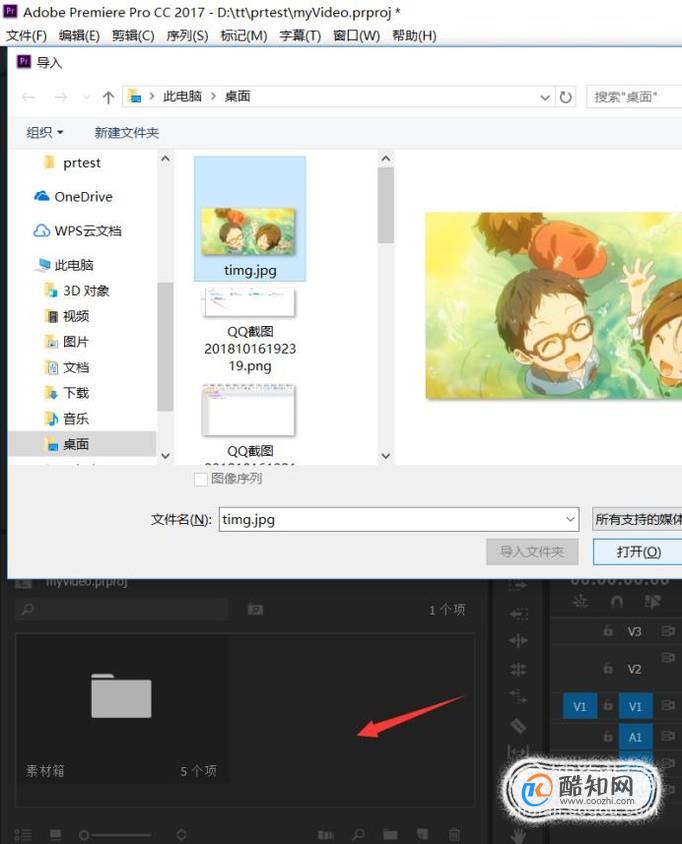Toggle lock on track V3
Image resolution: width=682 pixels, height=844 pixels.
(x=608, y=631)
